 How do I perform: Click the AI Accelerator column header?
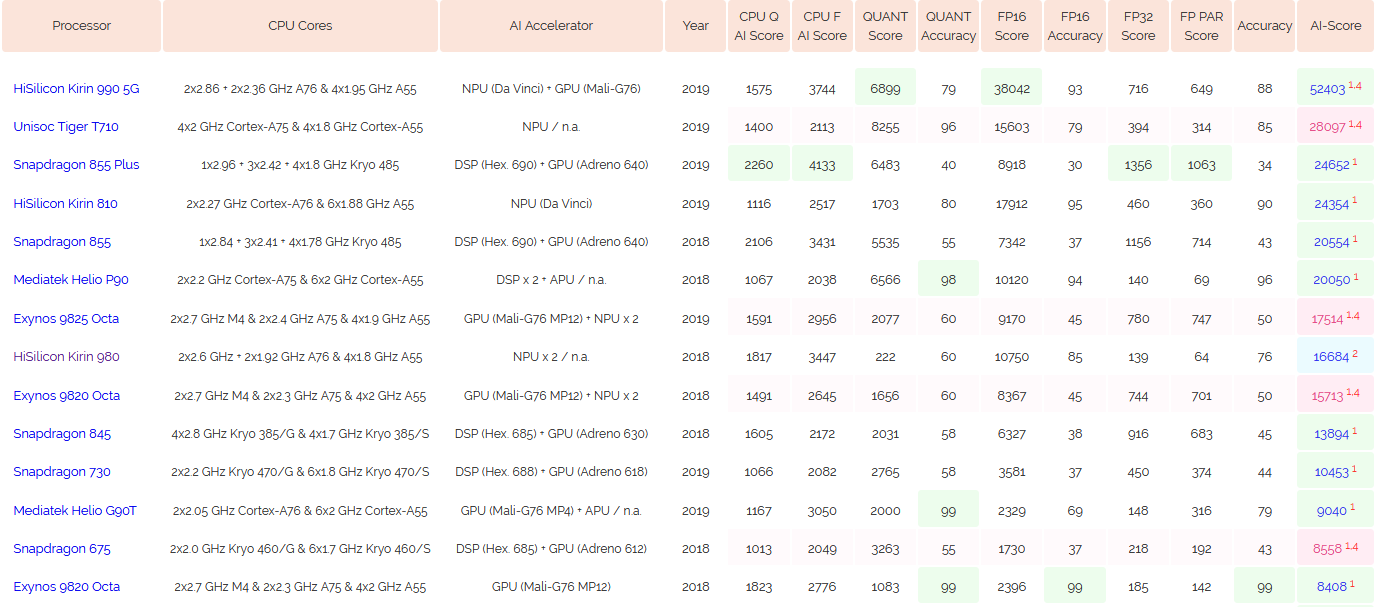[551, 26]
